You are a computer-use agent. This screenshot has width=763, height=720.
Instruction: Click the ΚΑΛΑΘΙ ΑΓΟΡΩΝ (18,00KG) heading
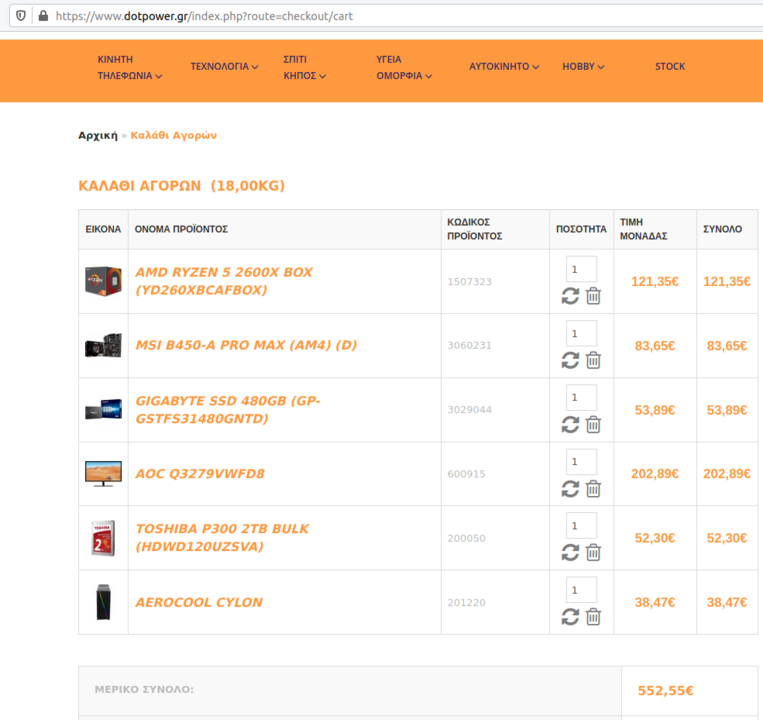182,186
